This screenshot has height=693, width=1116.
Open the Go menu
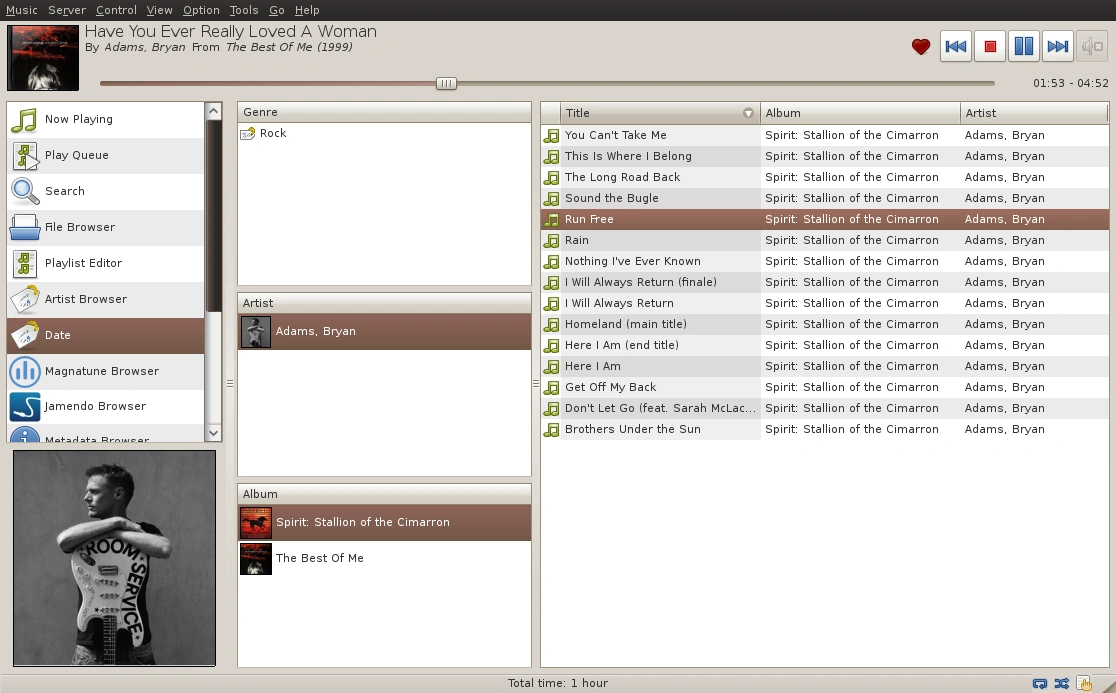click(x=277, y=10)
